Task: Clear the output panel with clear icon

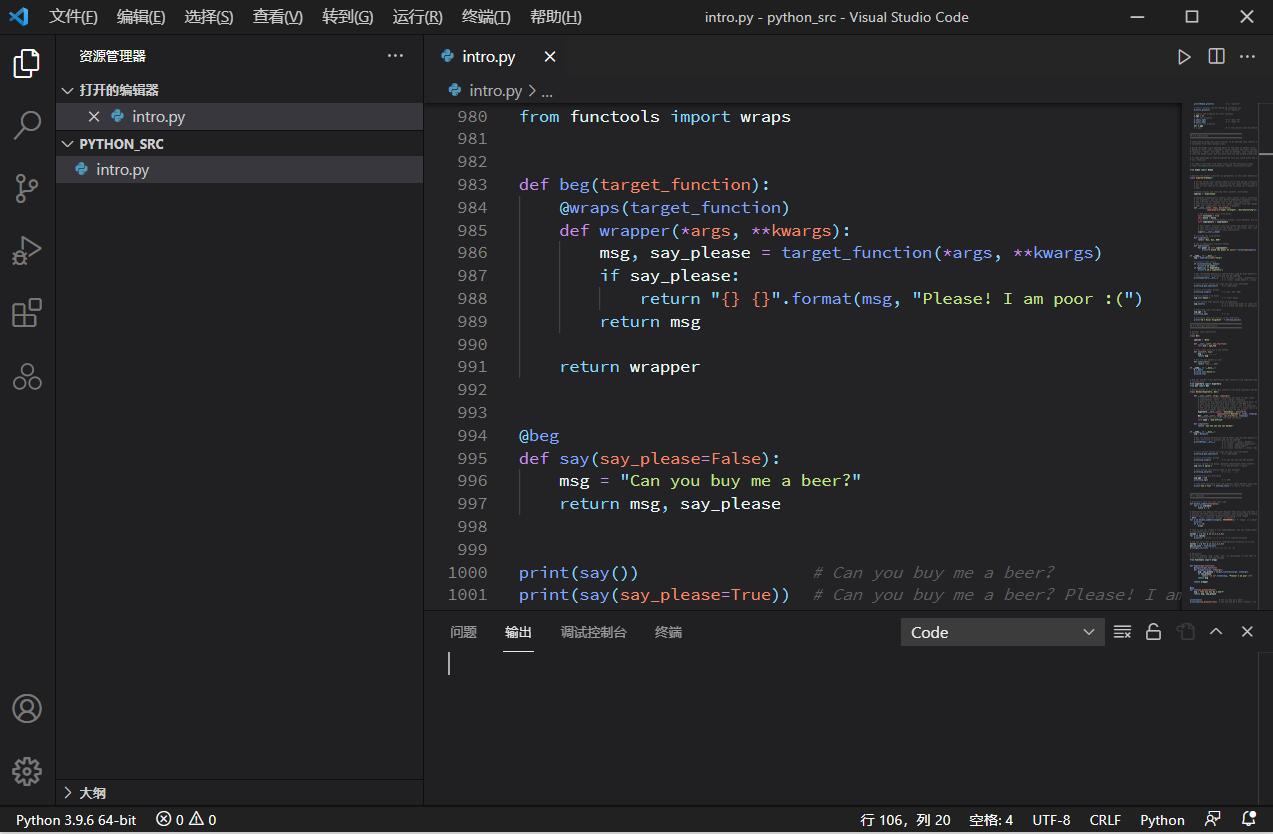Action: tap(1122, 632)
